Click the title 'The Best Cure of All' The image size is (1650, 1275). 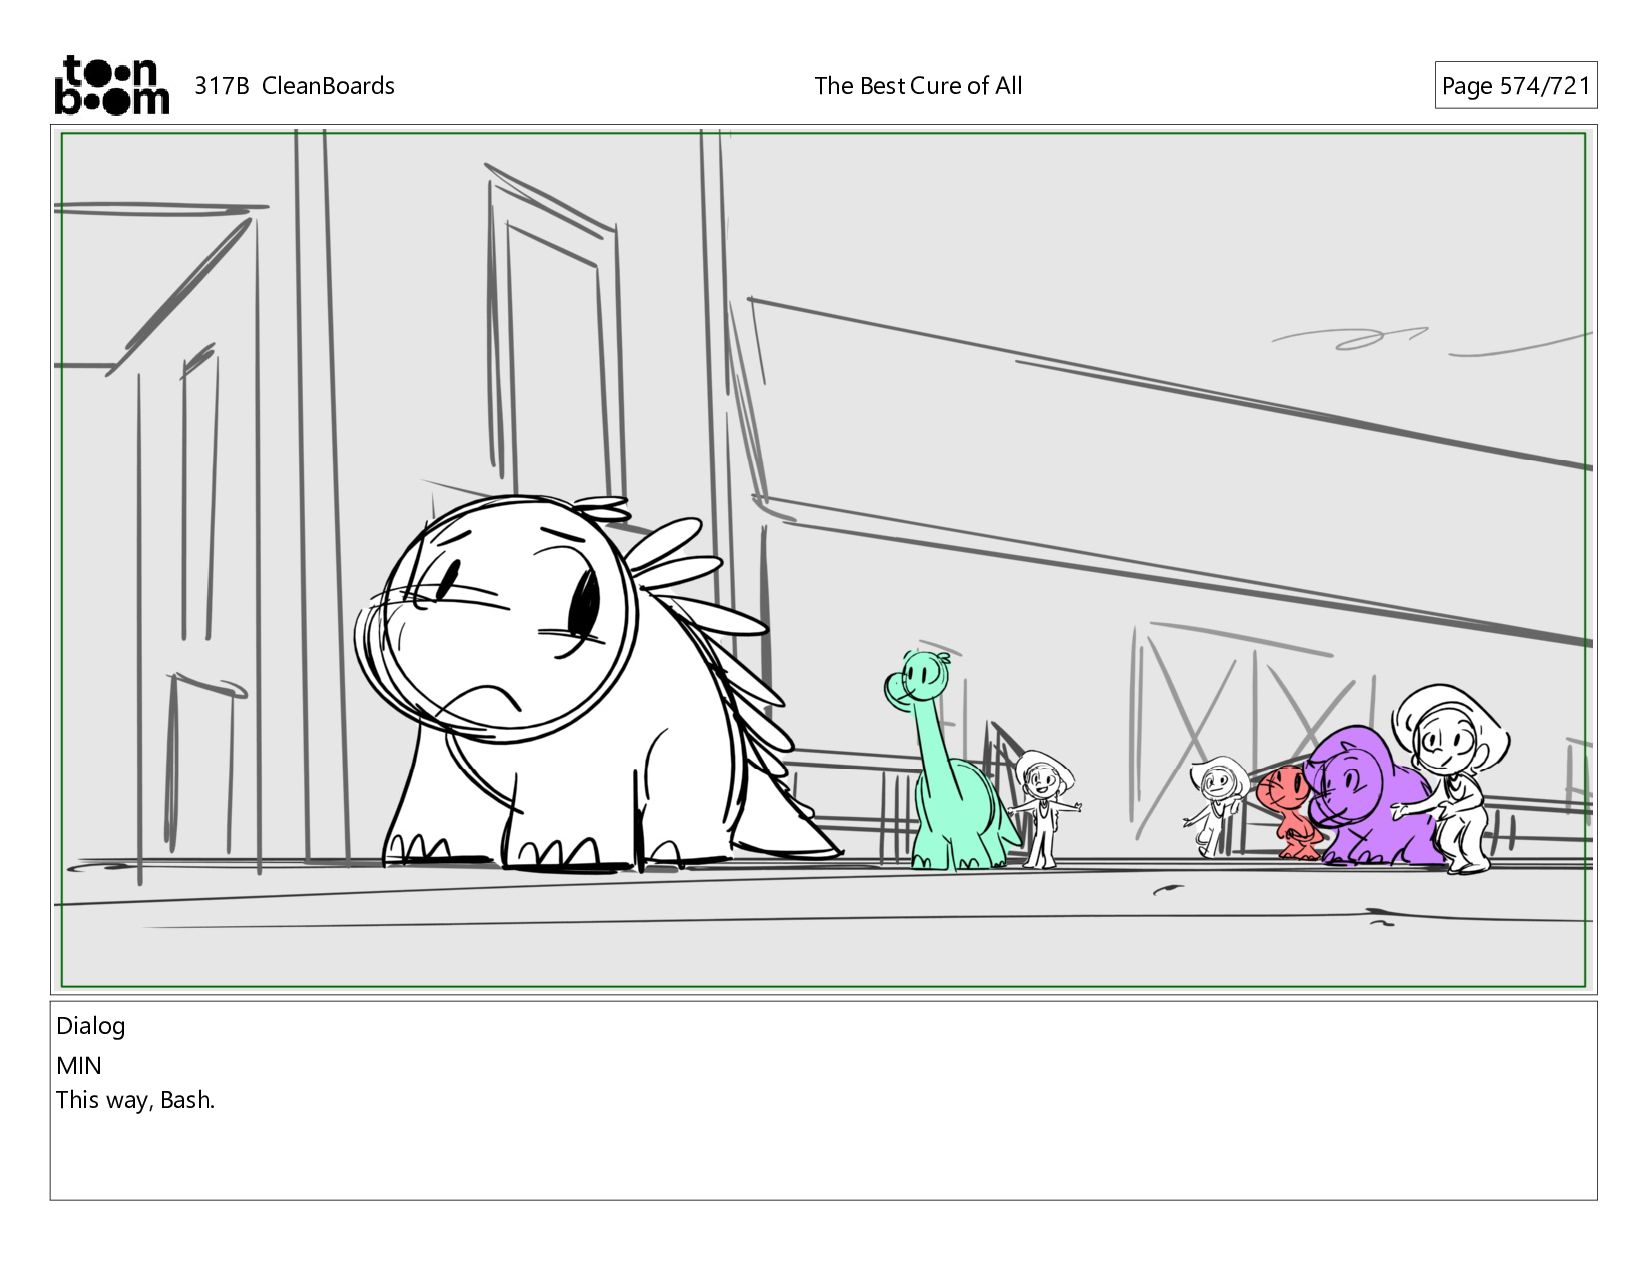[918, 86]
